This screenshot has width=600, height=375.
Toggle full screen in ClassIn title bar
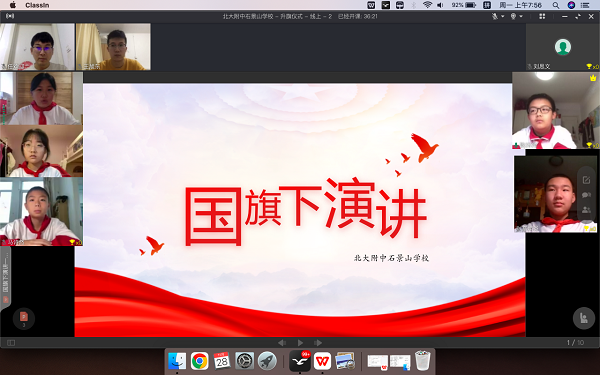tap(578, 16)
